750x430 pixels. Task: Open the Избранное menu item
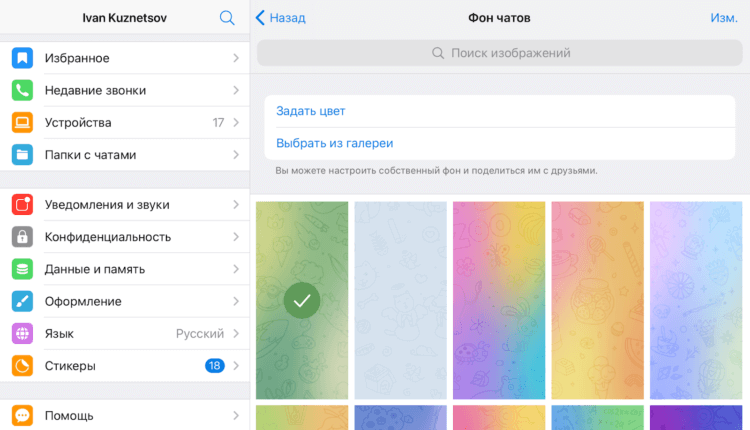125,58
